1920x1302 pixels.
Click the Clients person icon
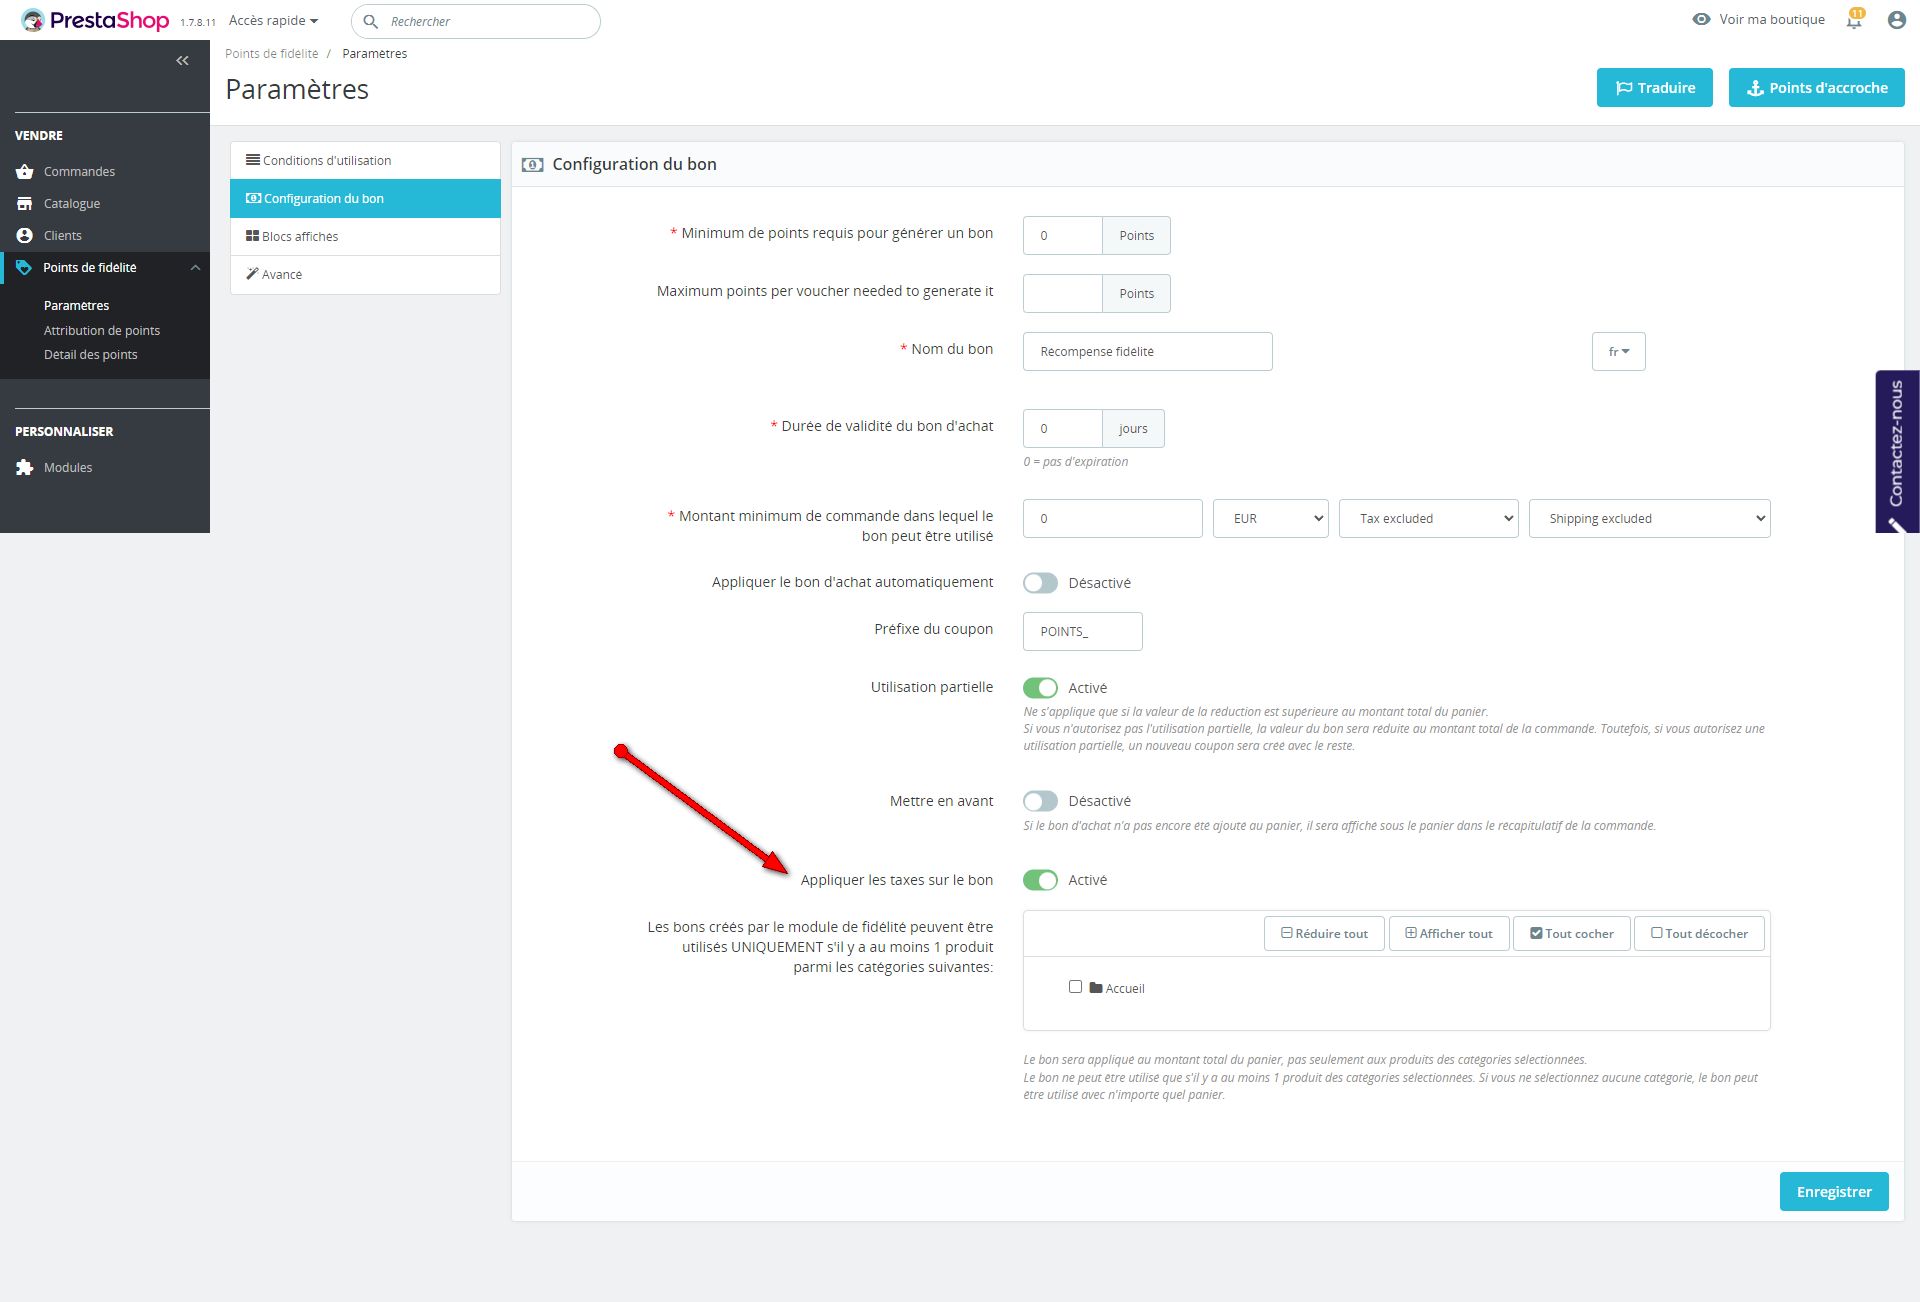25,236
